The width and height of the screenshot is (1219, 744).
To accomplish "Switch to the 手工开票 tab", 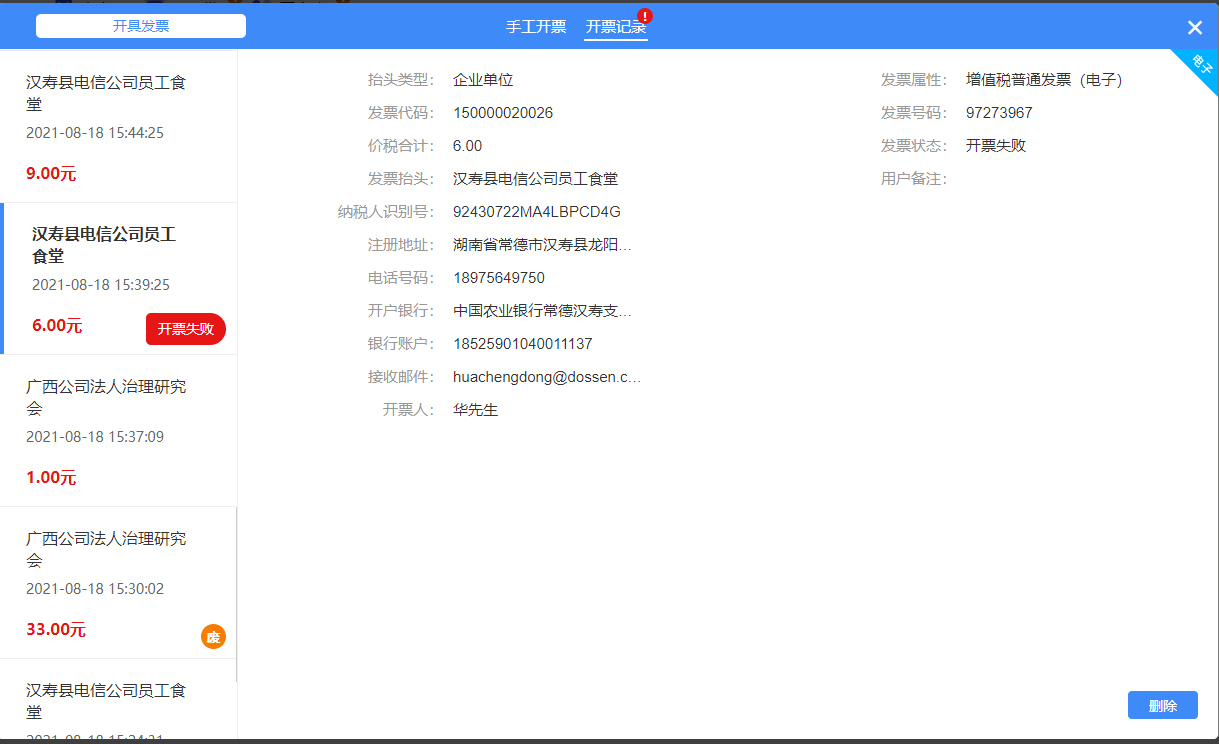I will click(536, 27).
